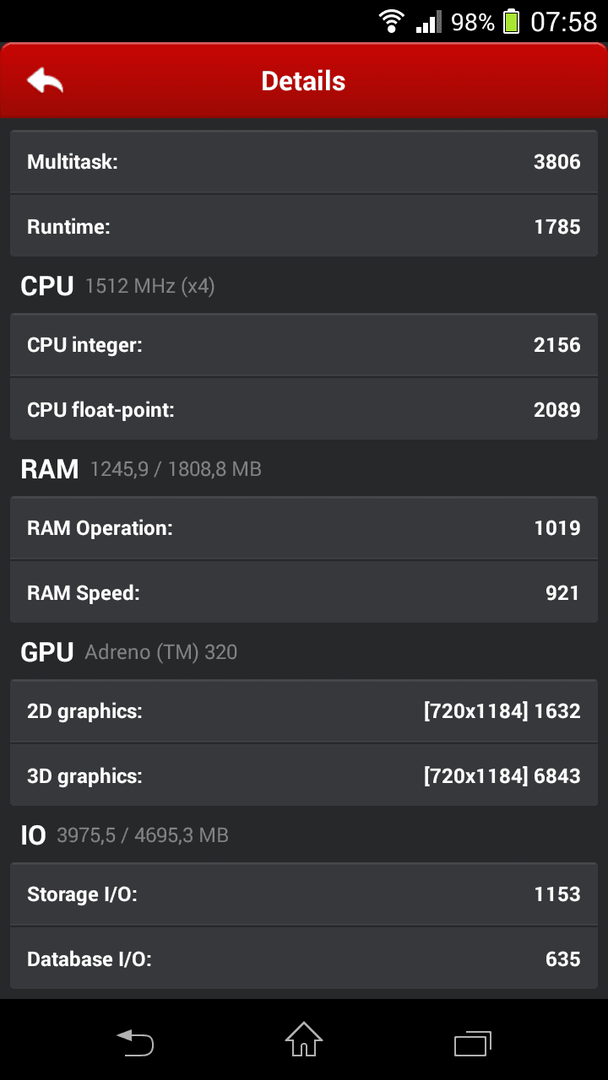Tap the 07:58 clock in status bar
The image size is (608, 1080).
pyautogui.click(x=564, y=22)
